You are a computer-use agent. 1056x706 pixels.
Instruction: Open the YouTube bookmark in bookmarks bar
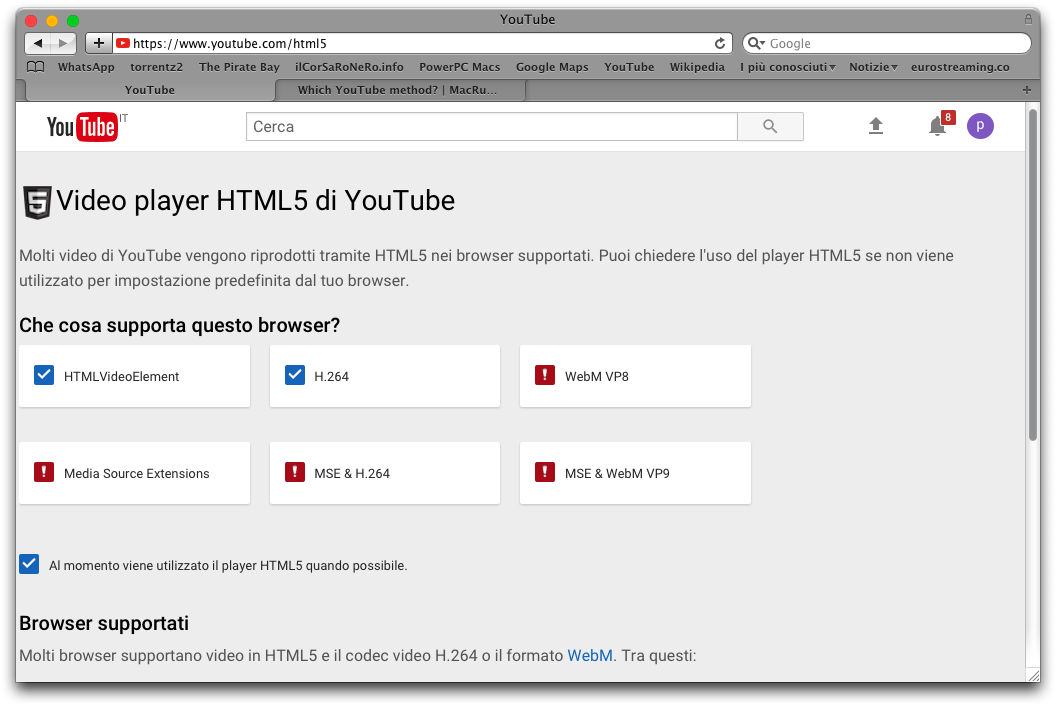629,67
